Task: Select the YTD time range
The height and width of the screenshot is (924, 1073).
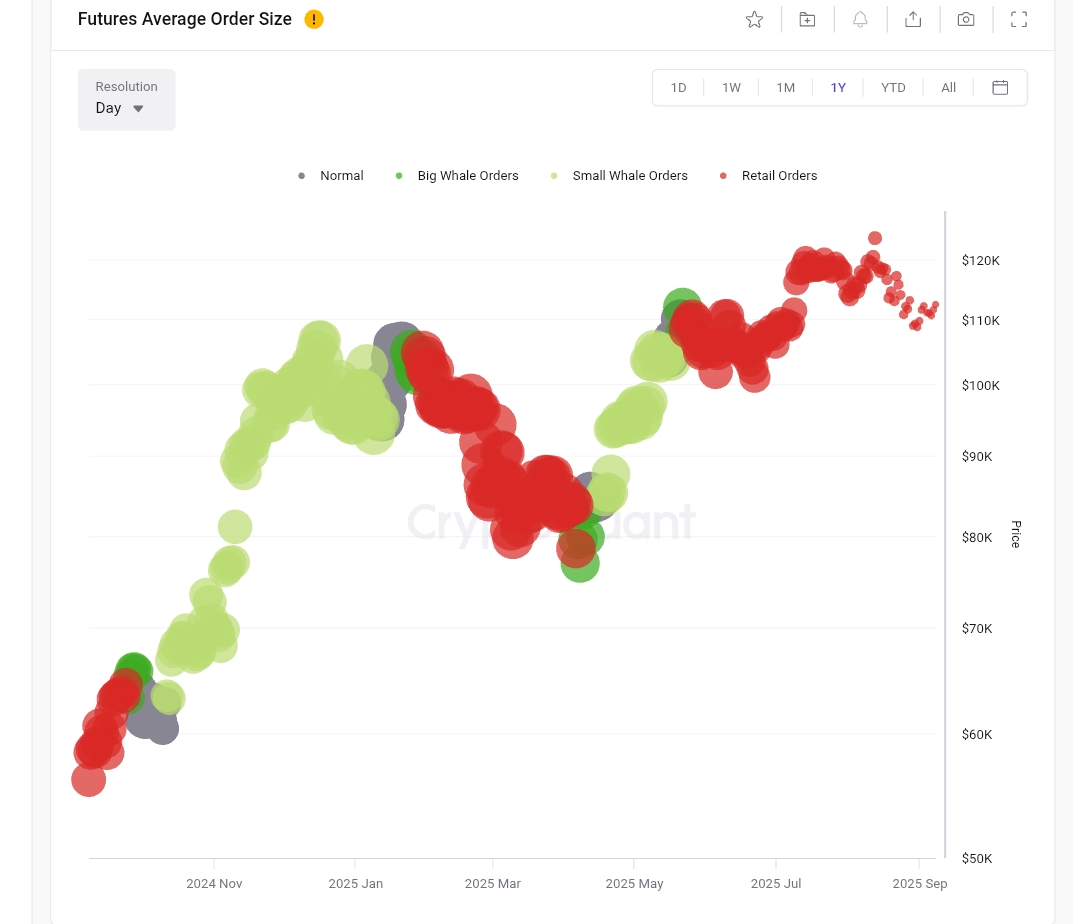Action: 893,87
